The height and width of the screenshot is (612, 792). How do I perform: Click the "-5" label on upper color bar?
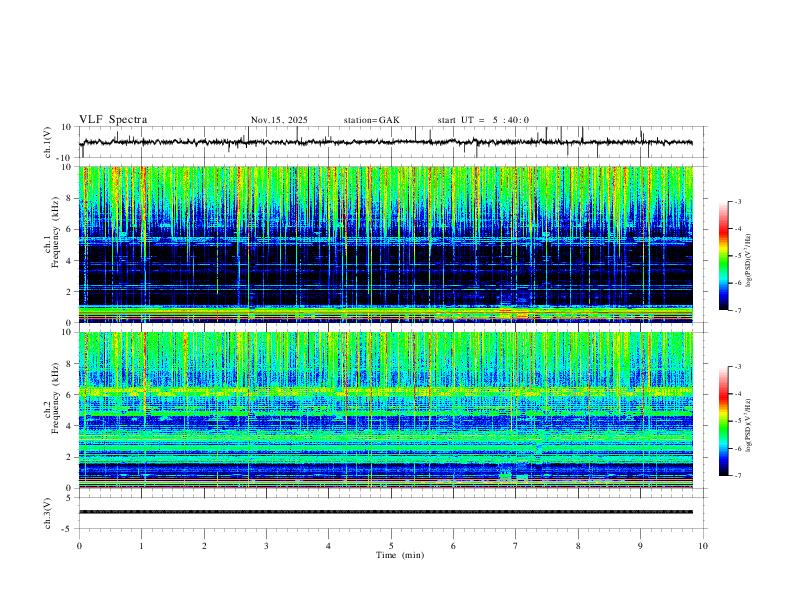[737, 256]
